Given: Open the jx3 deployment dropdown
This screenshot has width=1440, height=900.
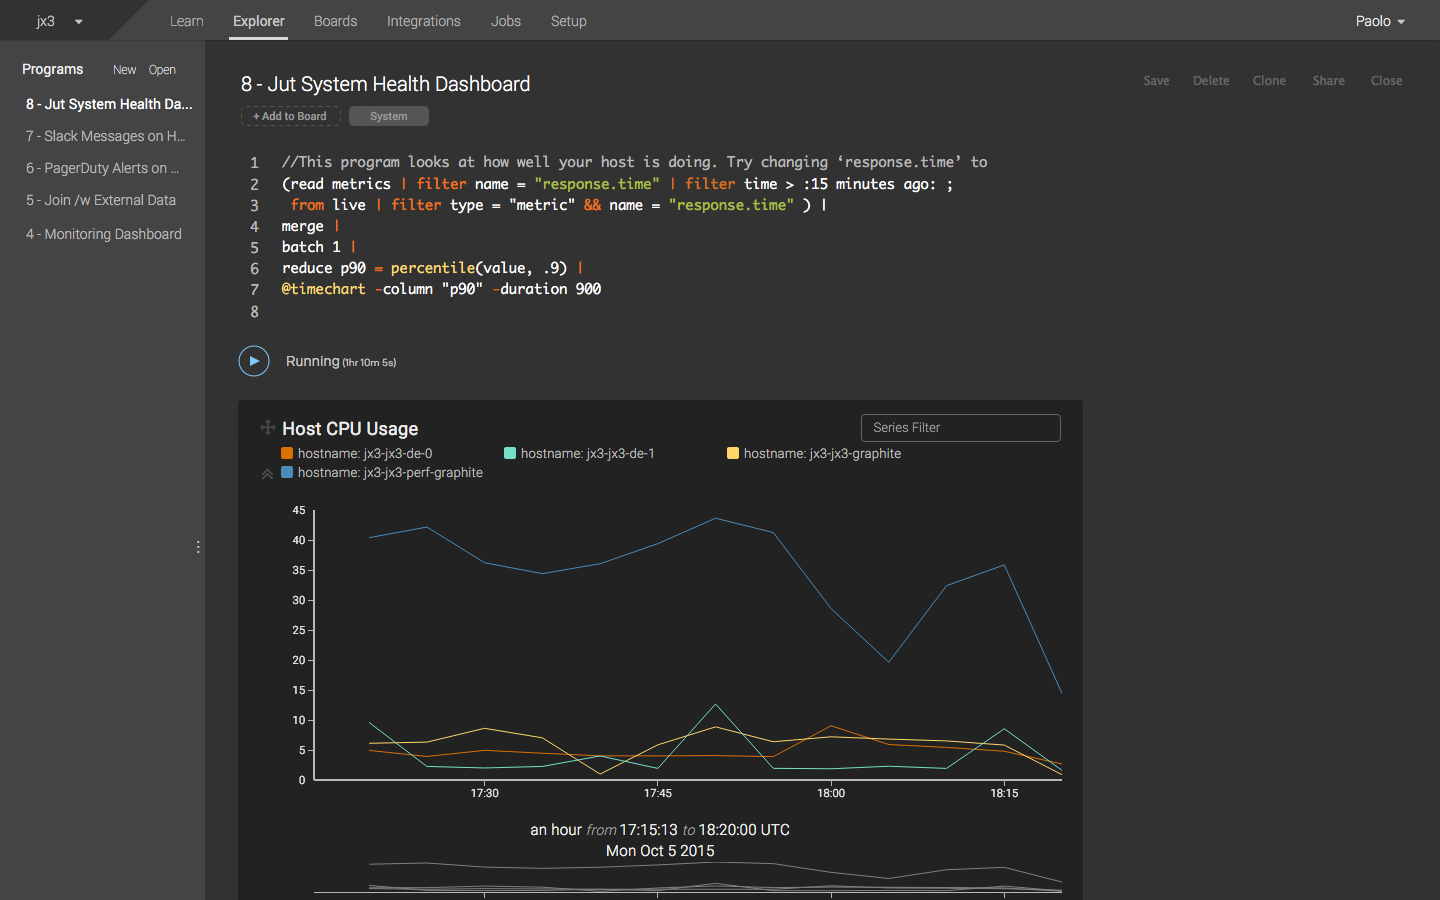Looking at the screenshot, I should click(x=60, y=21).
